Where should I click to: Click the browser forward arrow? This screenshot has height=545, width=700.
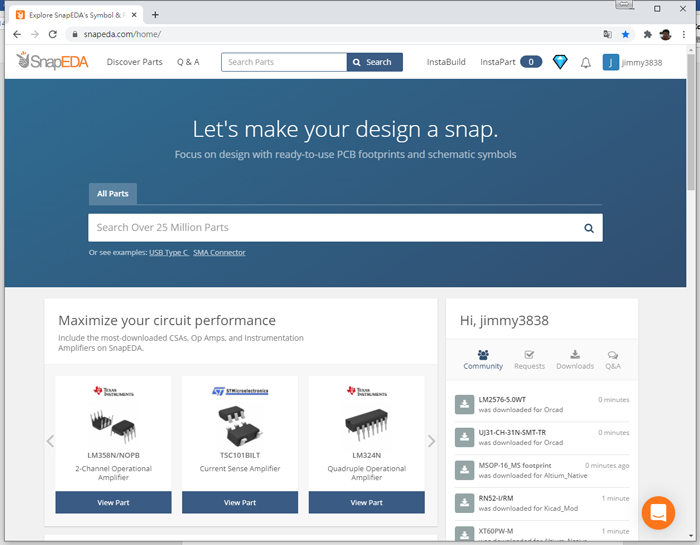tap(35, 34)
